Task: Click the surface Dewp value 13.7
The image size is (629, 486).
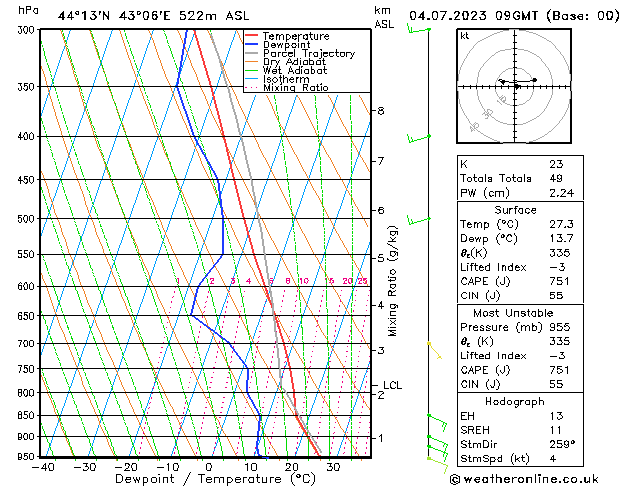Action: [561, 239]
